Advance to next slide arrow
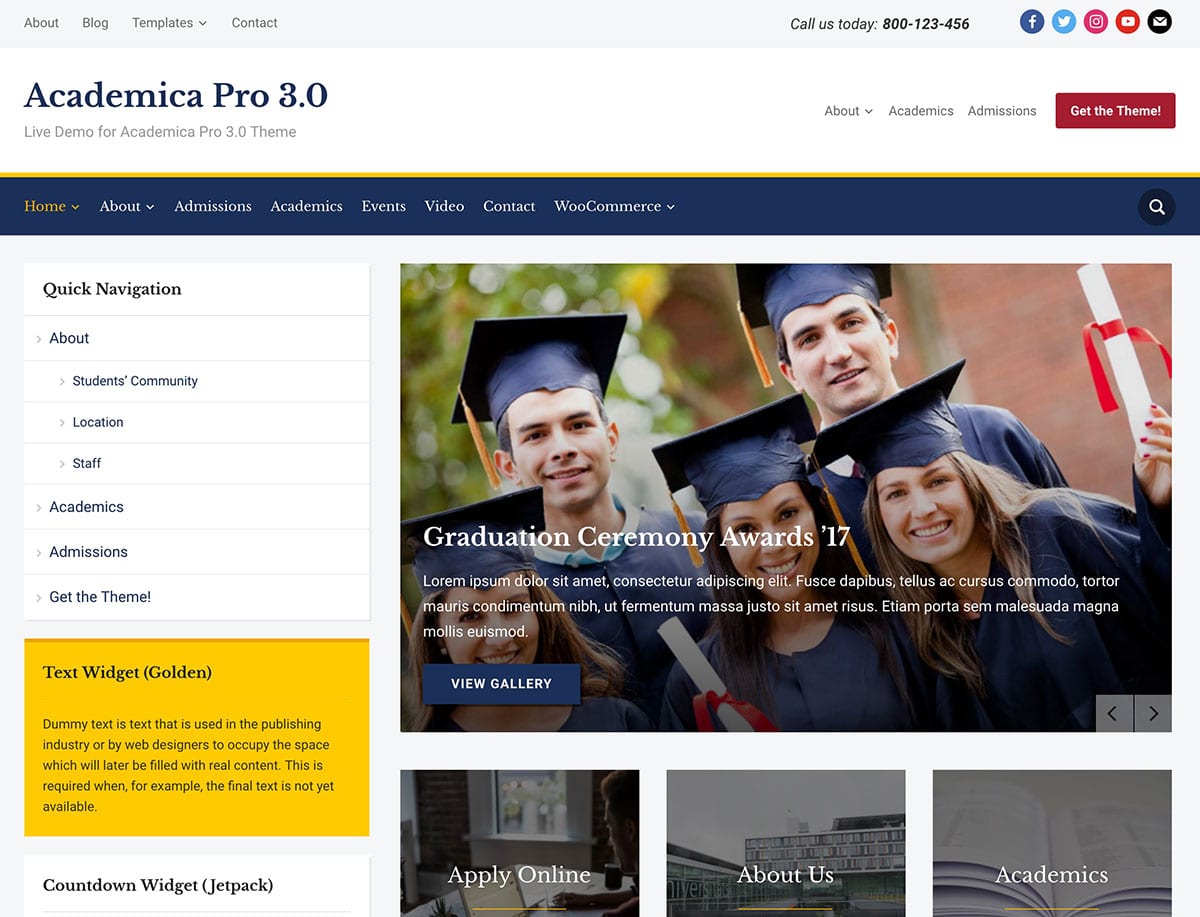This screenshot has width=1200, height=917. click(x=1153, y=713)
